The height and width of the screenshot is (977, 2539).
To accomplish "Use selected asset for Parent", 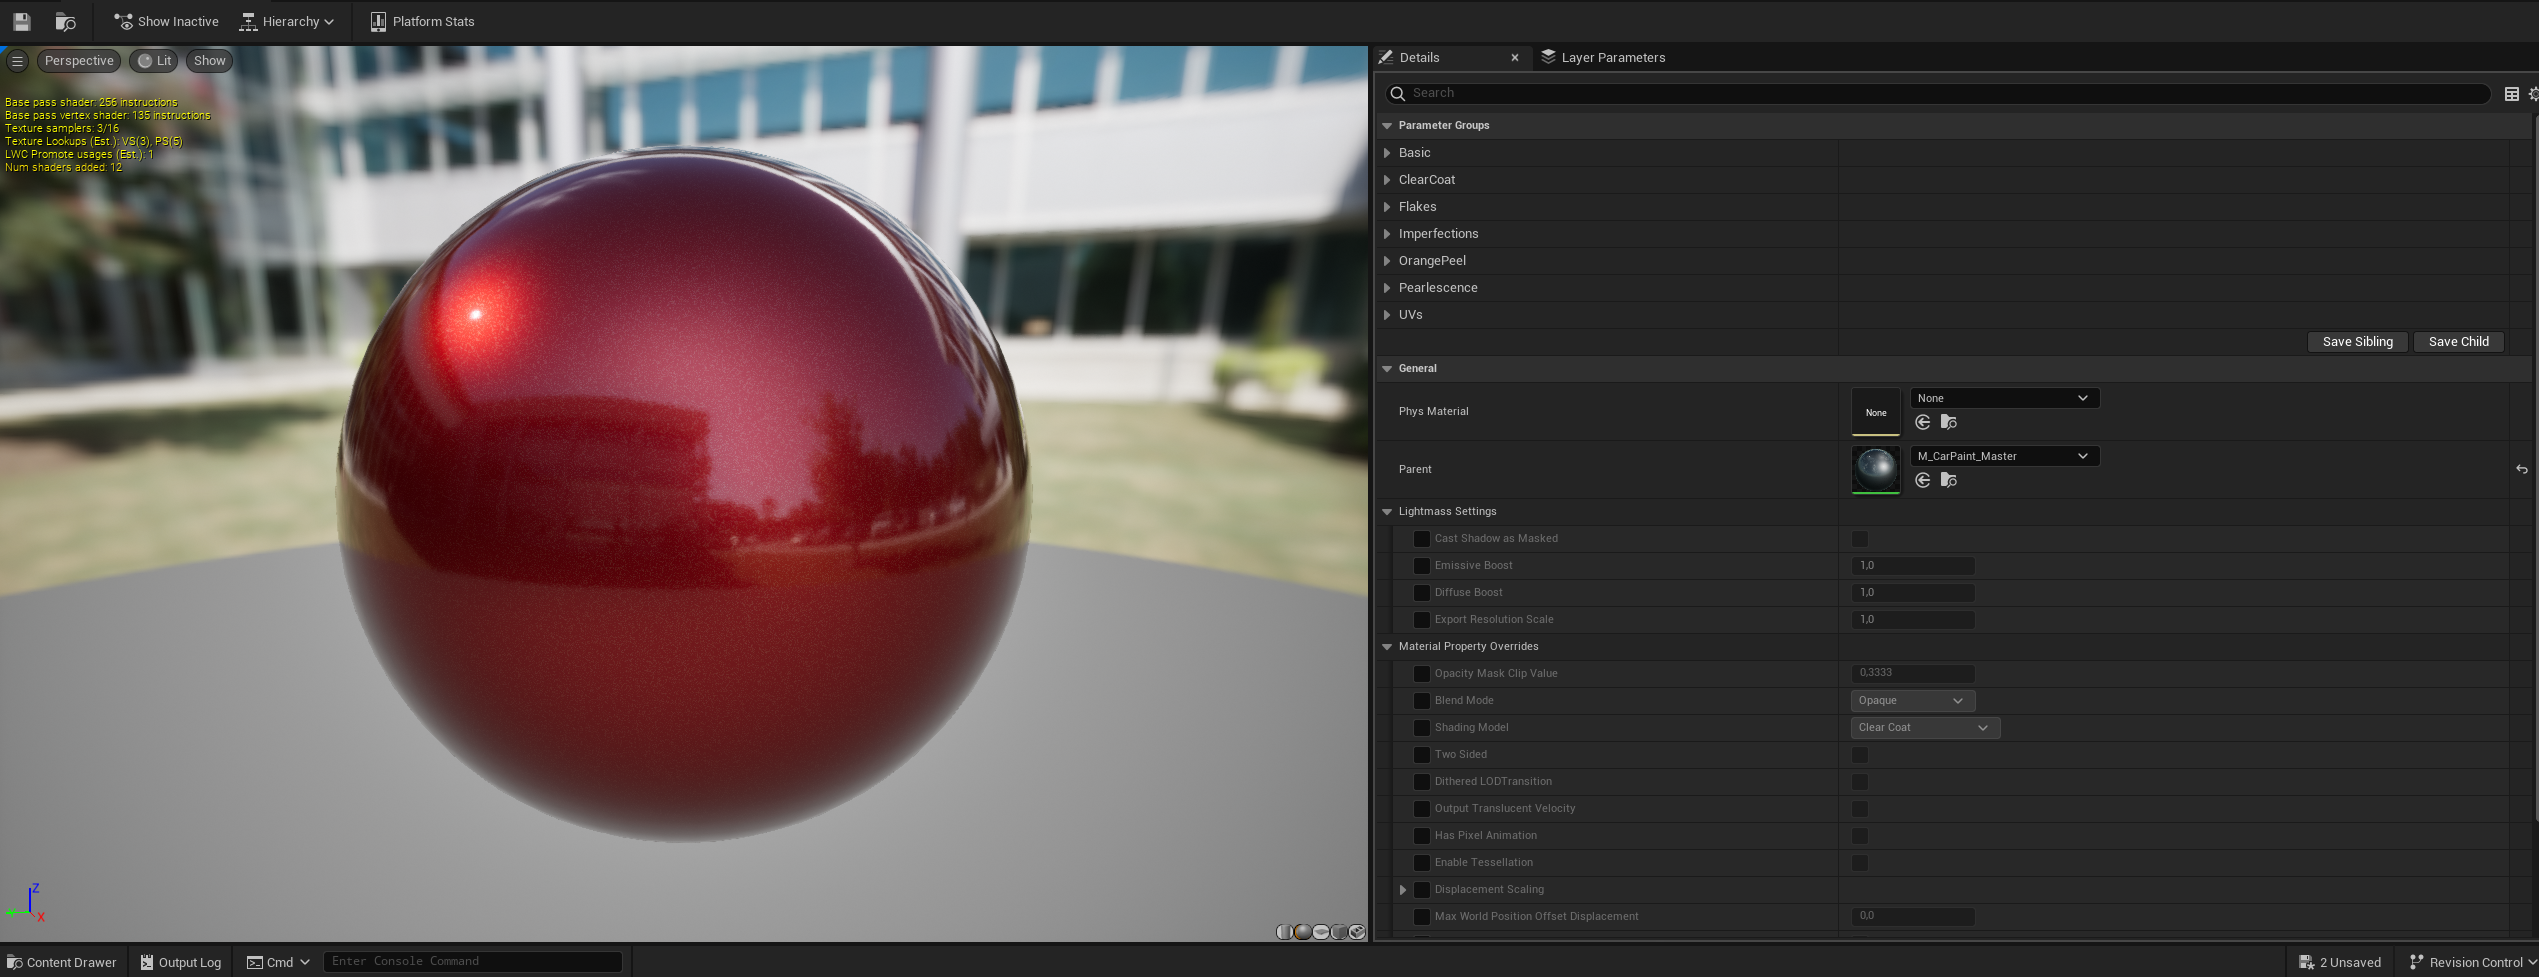I will (x=1922, y=481).
